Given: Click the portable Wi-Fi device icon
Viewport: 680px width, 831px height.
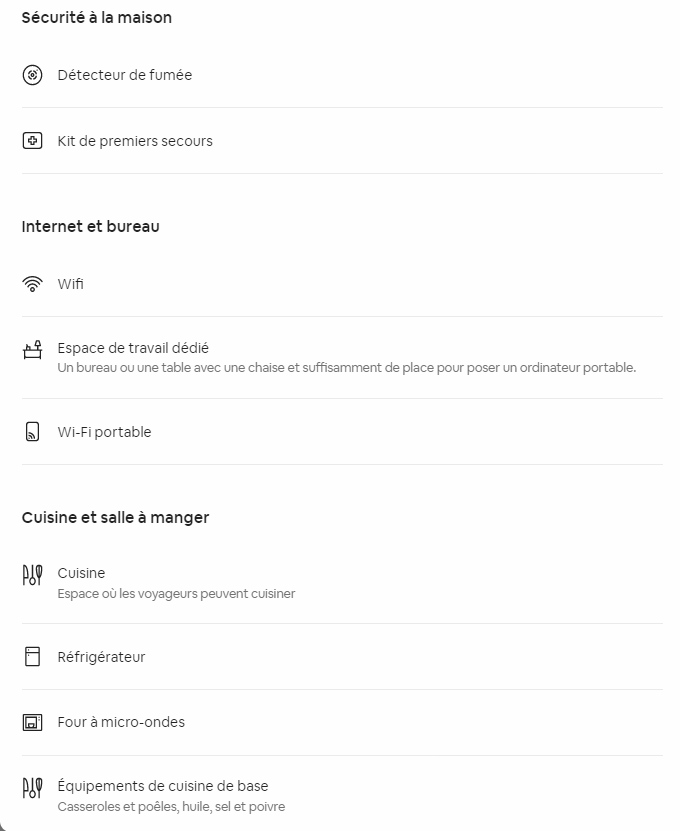Looking at the screenshot, I should coord(32,432).
